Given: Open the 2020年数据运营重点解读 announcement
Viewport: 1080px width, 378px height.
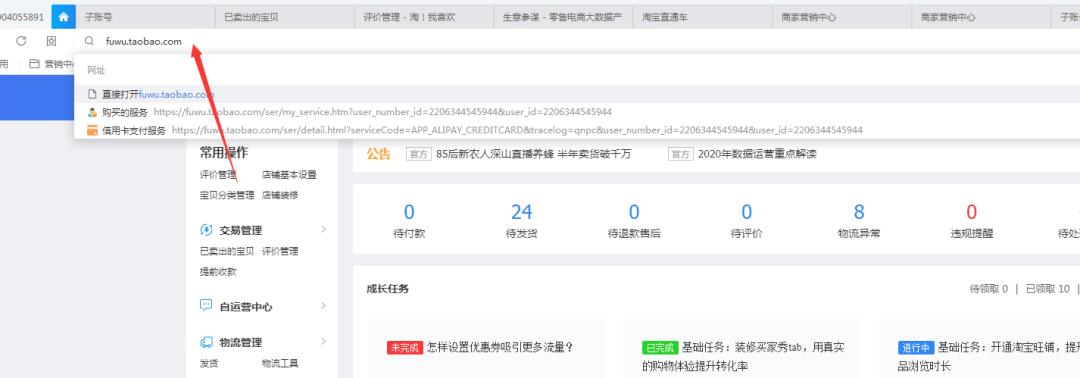Looking at the screenshot, I should click(757, 154).
